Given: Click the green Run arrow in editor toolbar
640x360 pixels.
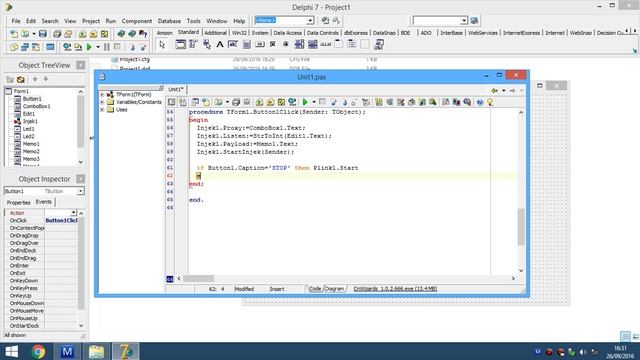Looking at the screenshot, I should coord(305,102).
